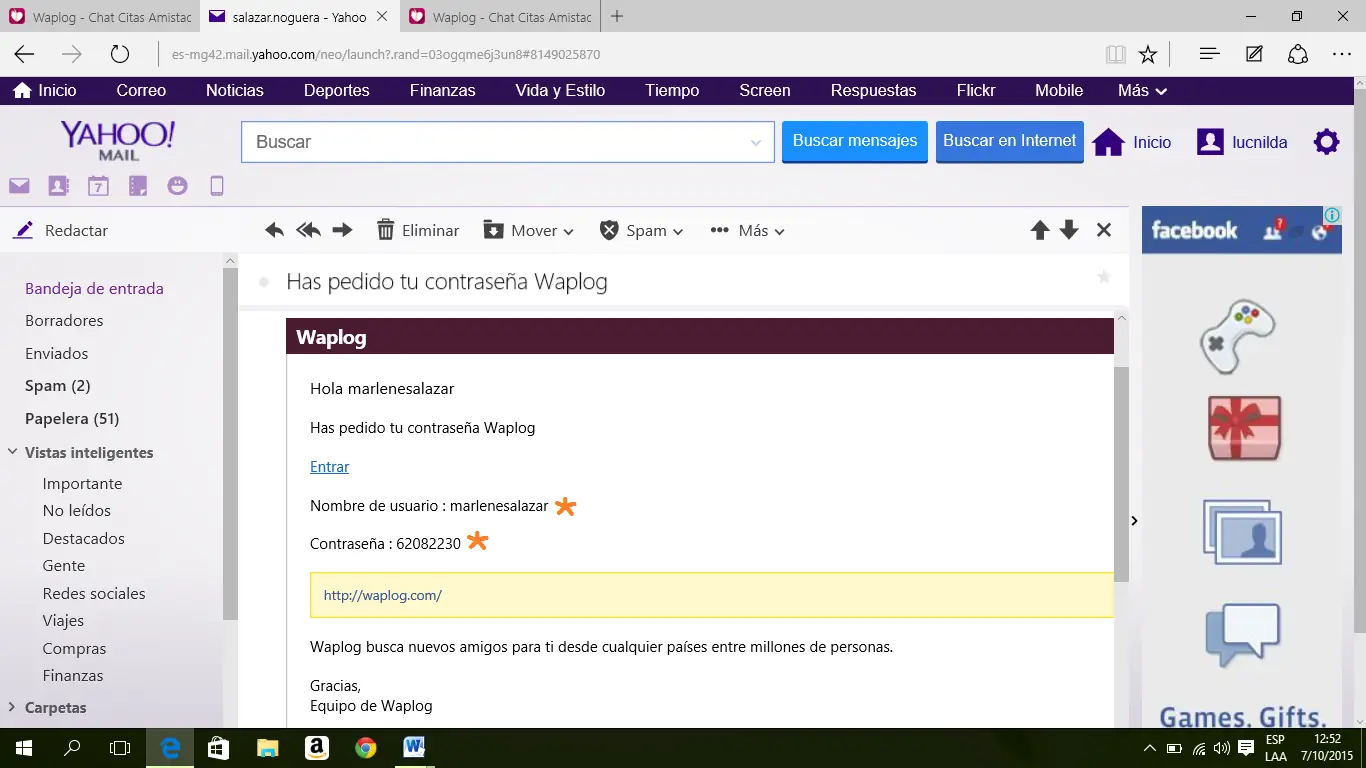Screen dimensions: 1366x768
Task: Expand the Más menu in navigation bar
Action: (x=1142, y=90)
